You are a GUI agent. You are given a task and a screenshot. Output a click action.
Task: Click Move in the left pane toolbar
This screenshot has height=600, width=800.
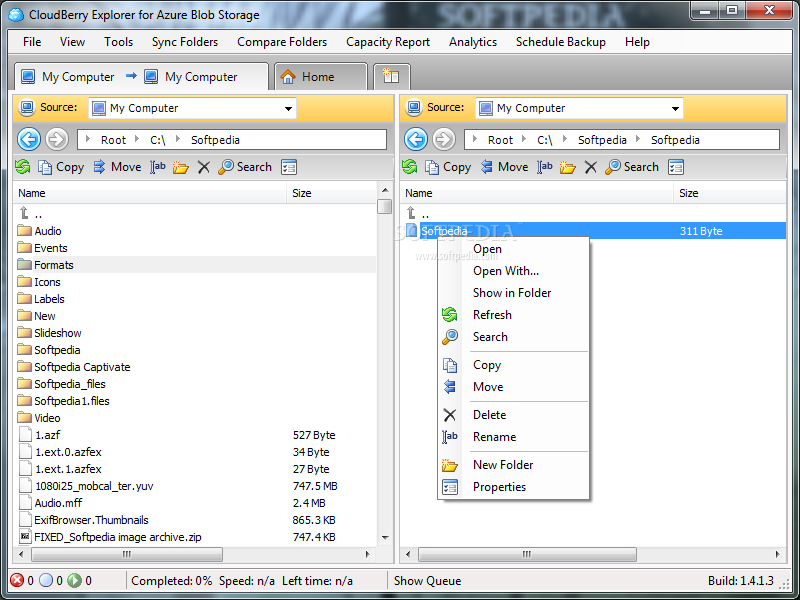pos(117,167)
